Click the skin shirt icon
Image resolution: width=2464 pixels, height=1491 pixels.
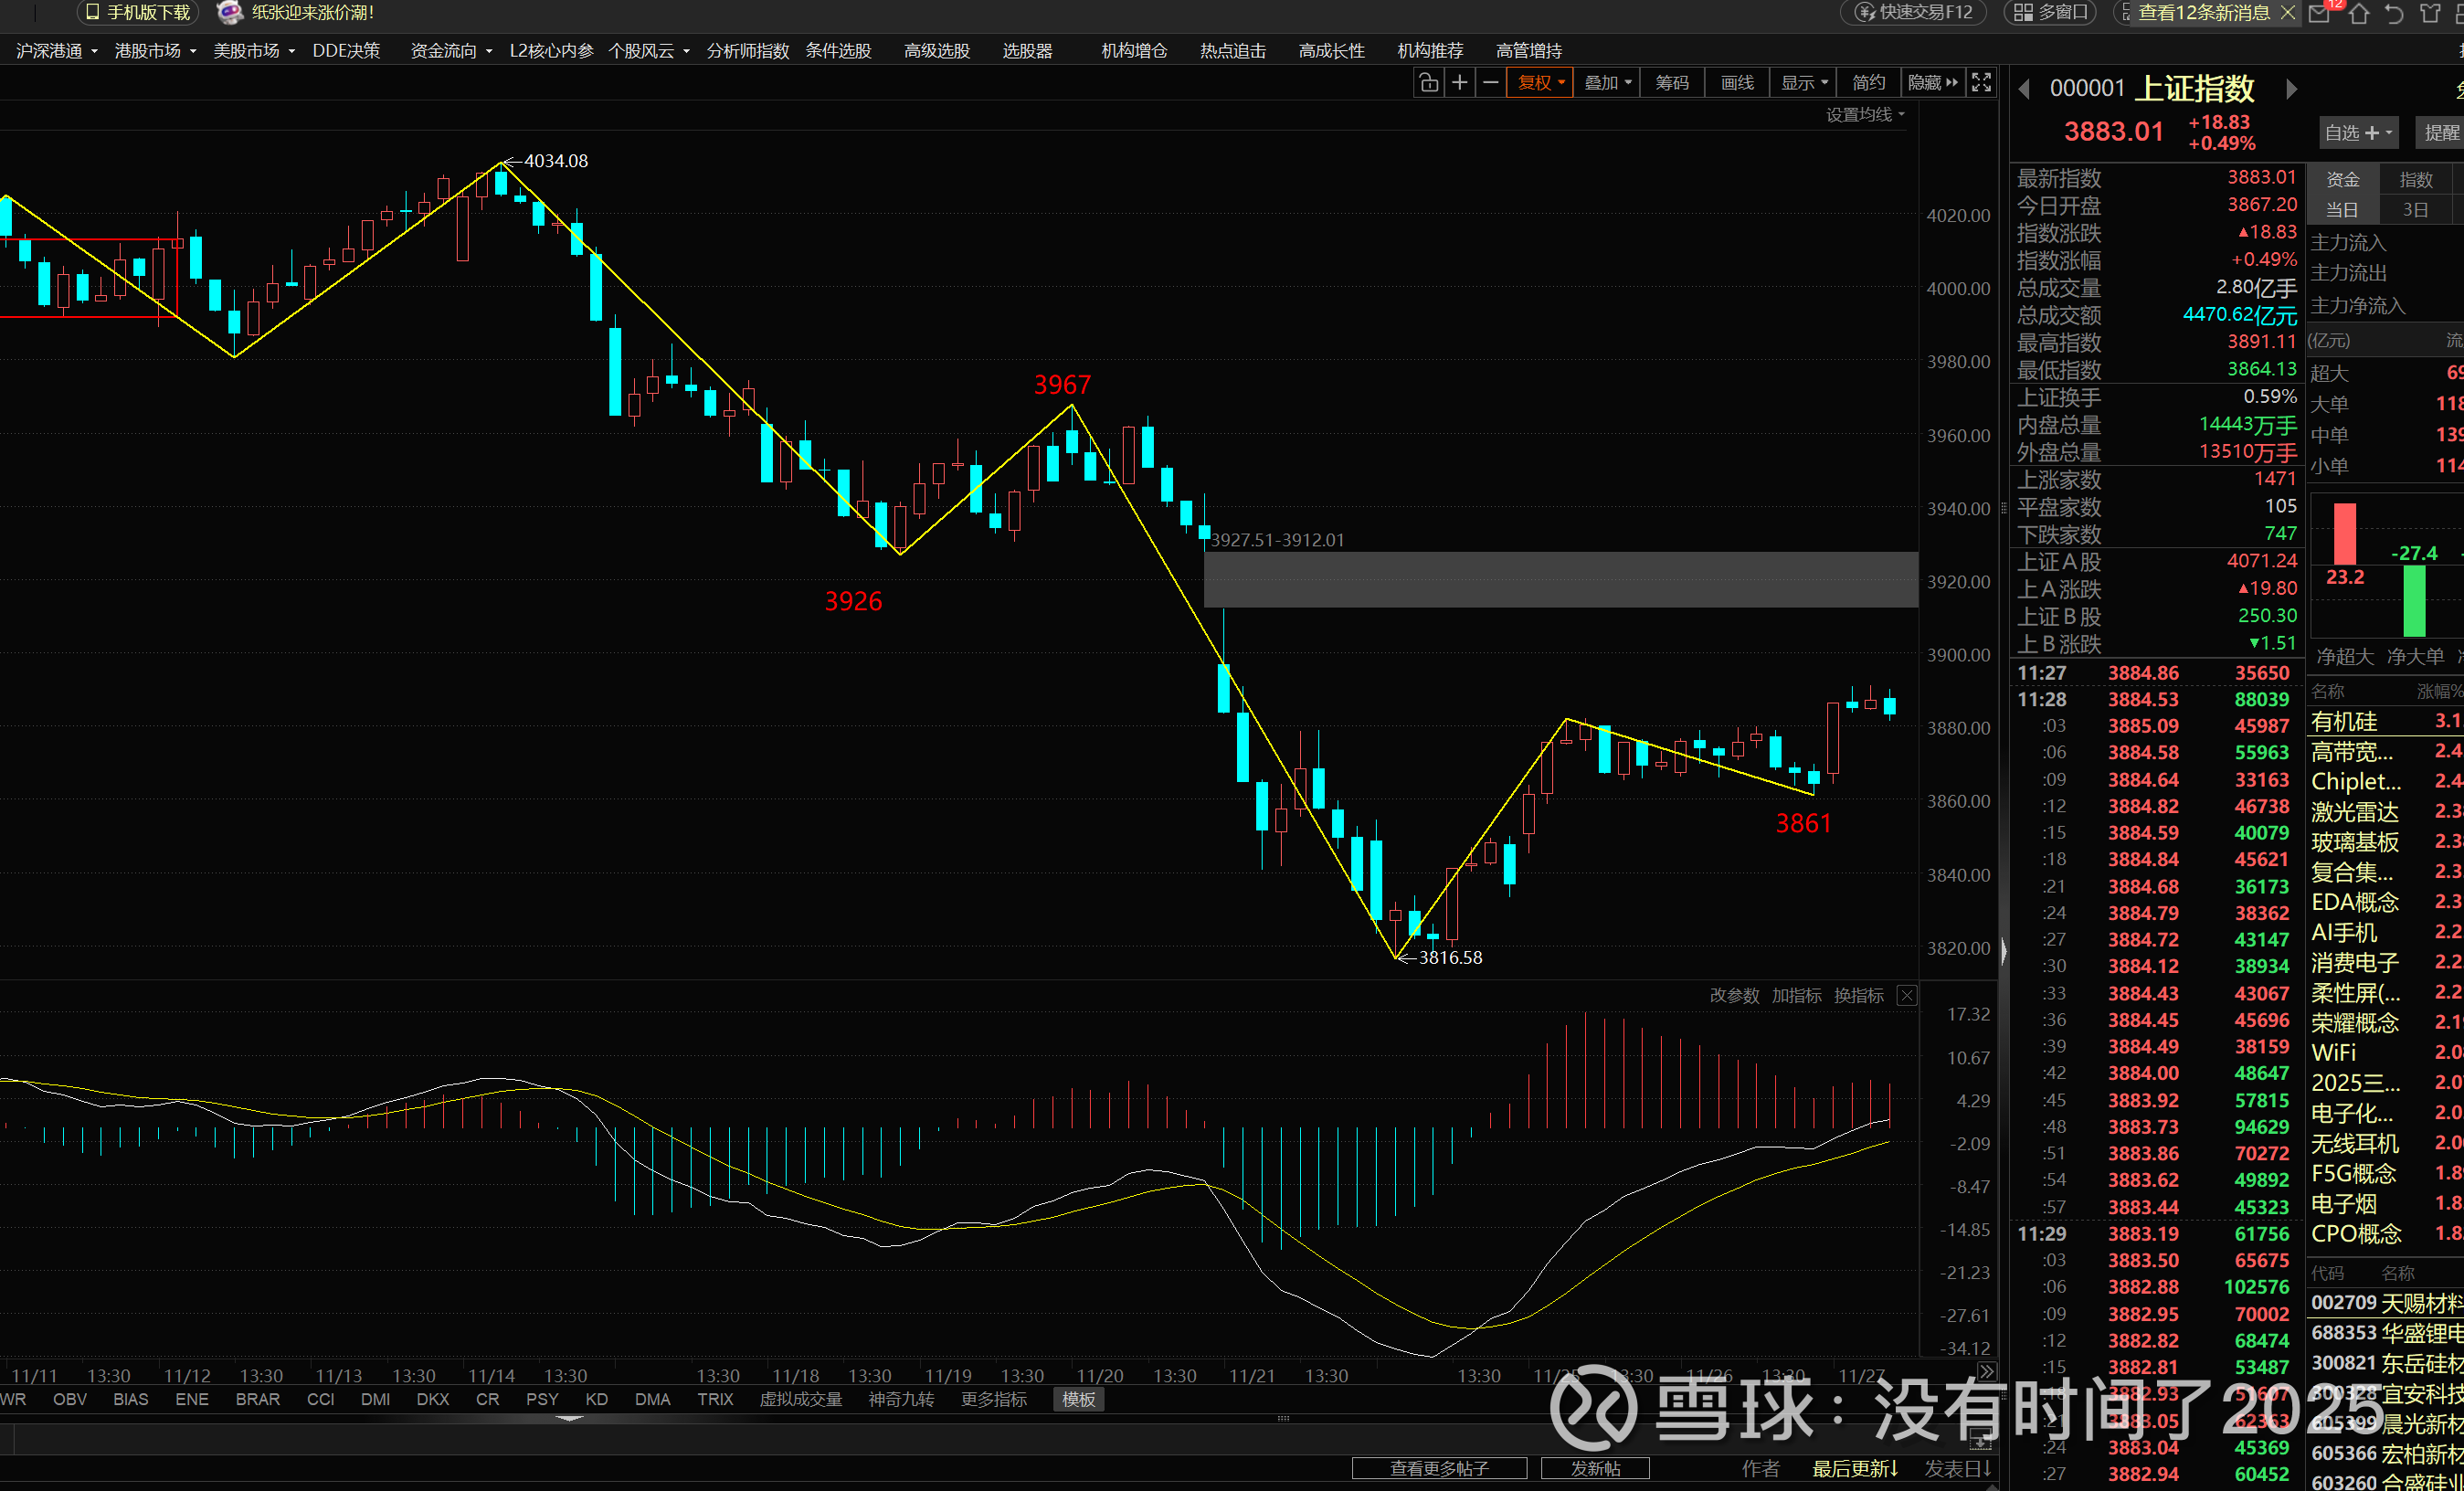tap(2429, 13)
